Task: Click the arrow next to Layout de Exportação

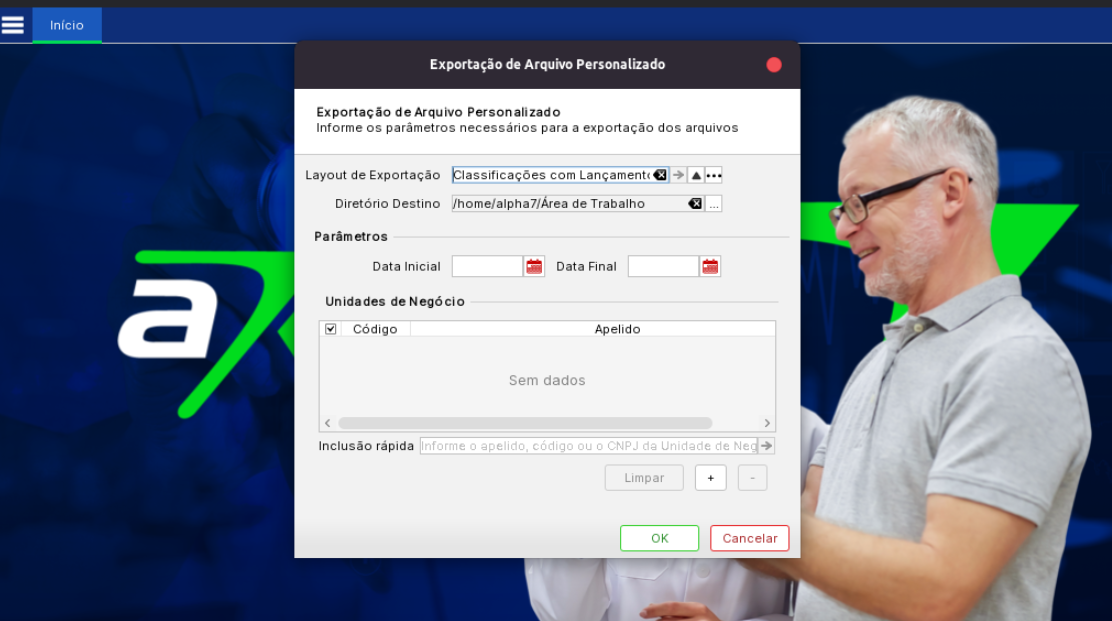Action: click(x=678, y=175)
